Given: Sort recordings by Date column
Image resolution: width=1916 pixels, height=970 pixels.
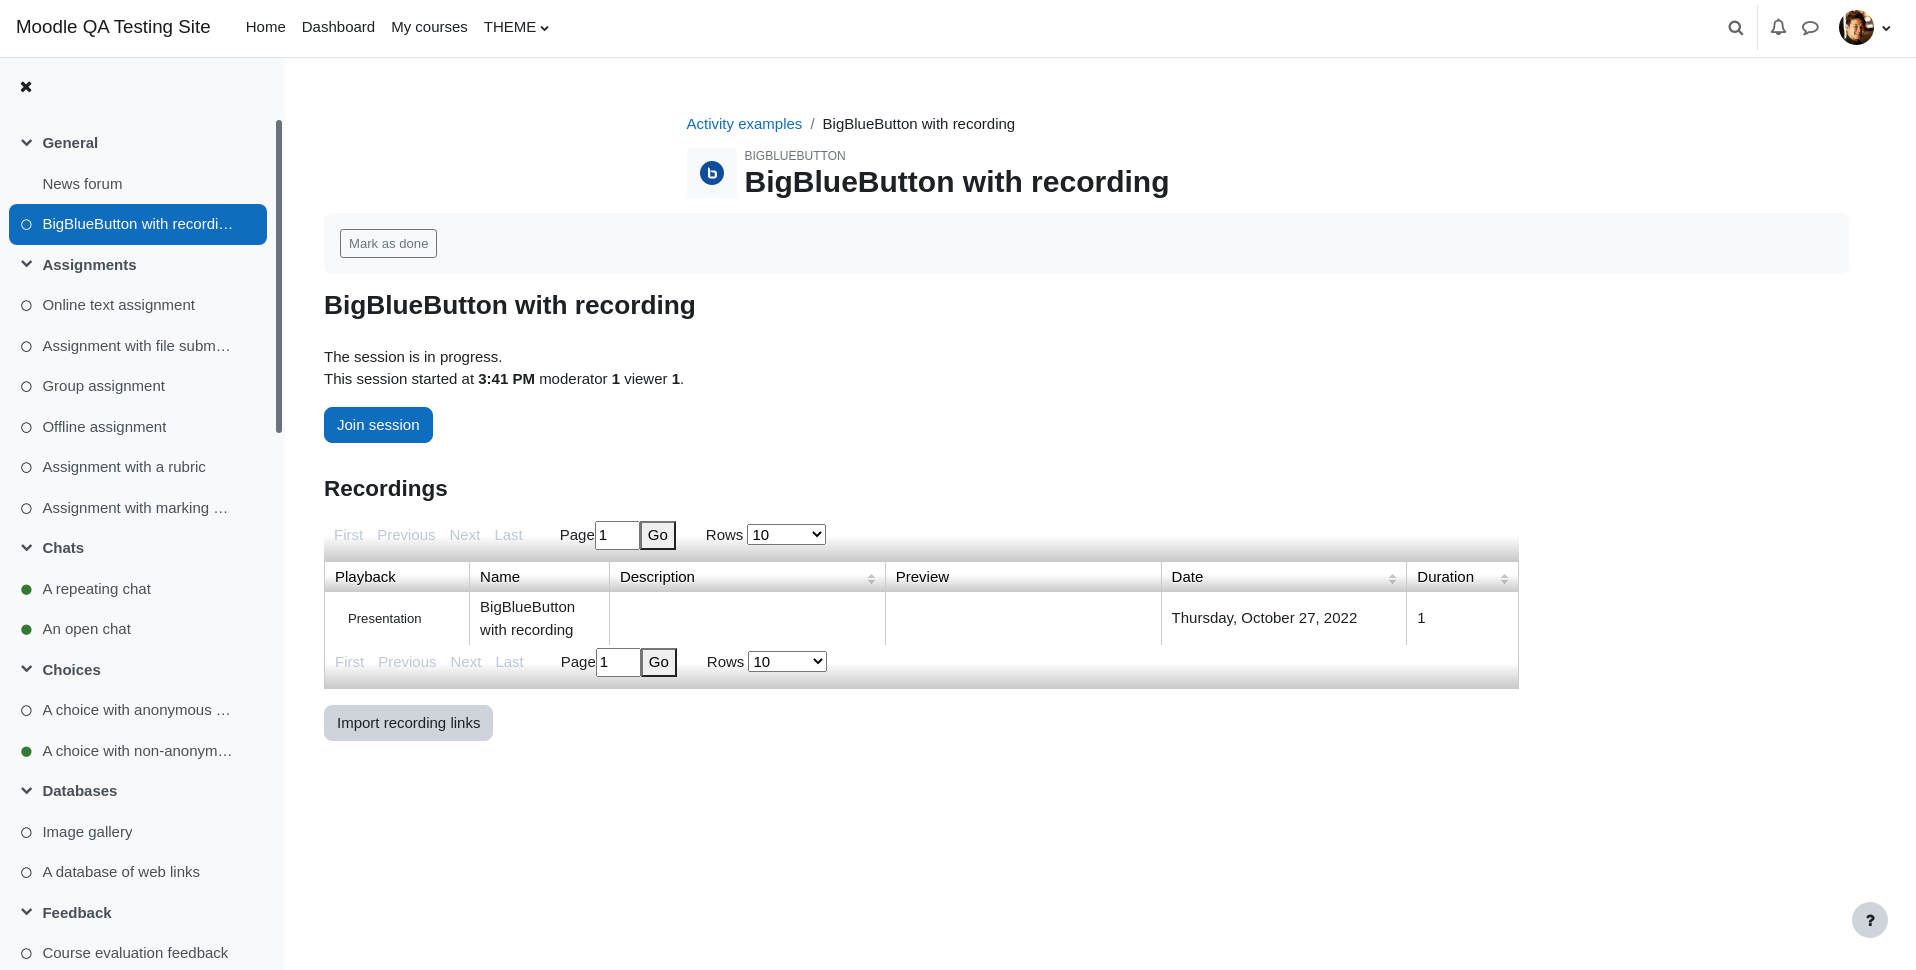Looking at the screenshot, I should pos(1283,577).
